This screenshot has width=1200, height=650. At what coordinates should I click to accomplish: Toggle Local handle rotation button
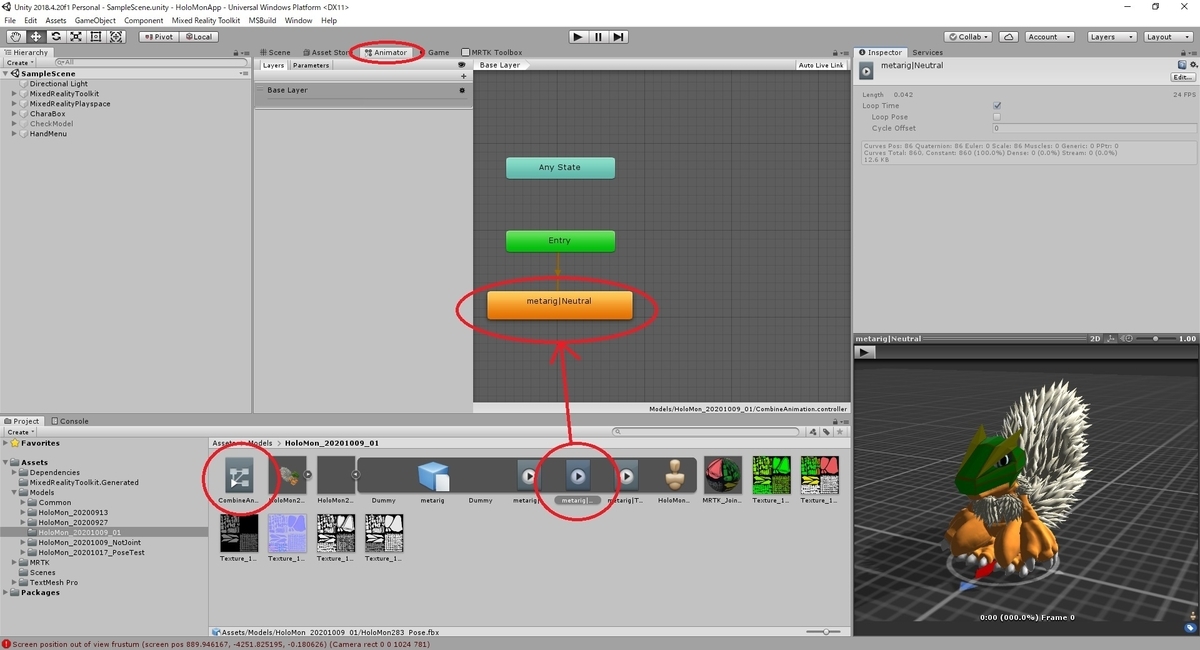[x=198, y=37]
